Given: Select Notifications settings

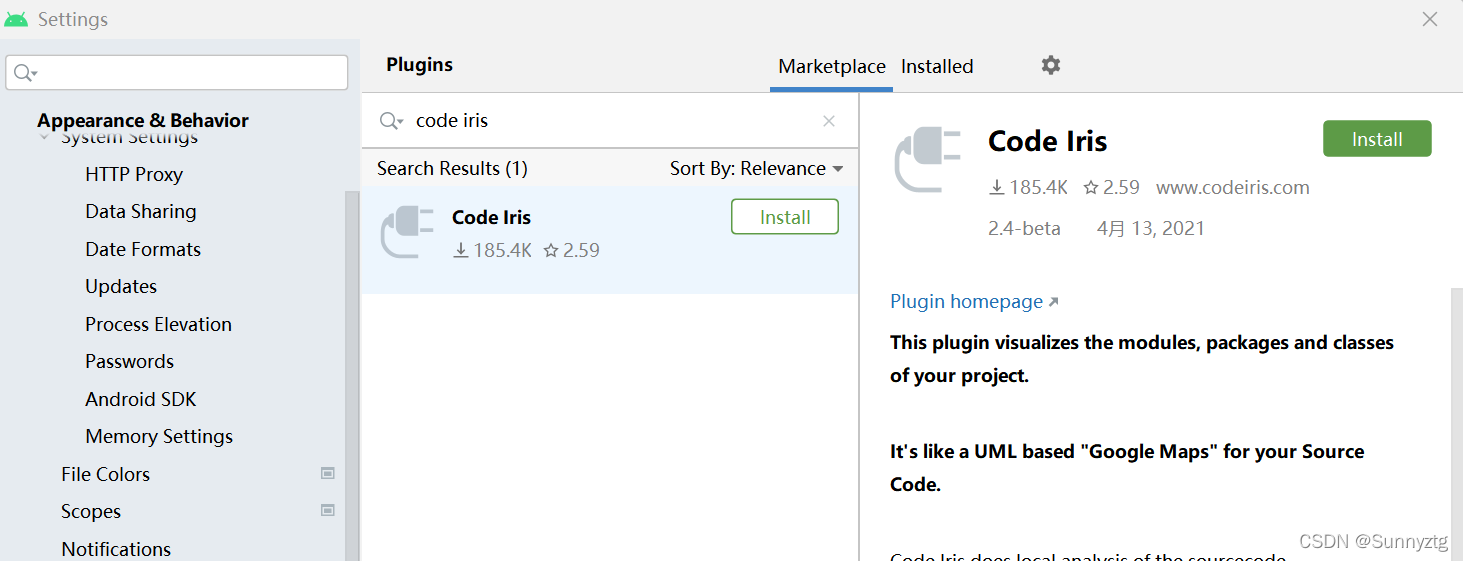Looking at the screenshot, I should point(116,549).
